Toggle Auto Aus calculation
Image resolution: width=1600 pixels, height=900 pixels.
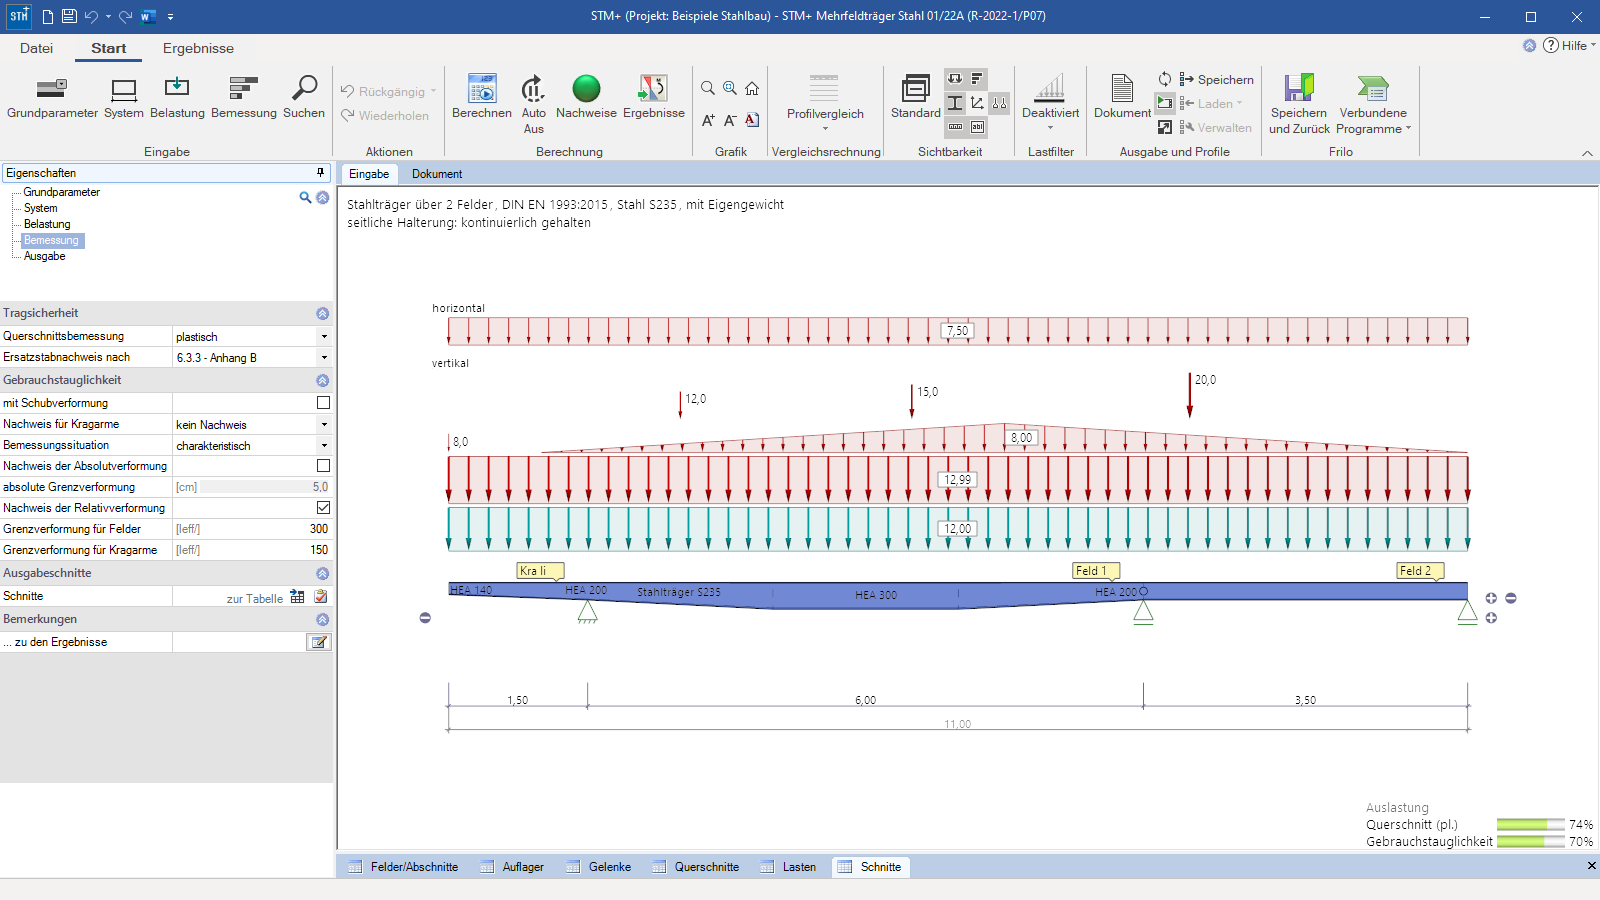click(534, 104)
